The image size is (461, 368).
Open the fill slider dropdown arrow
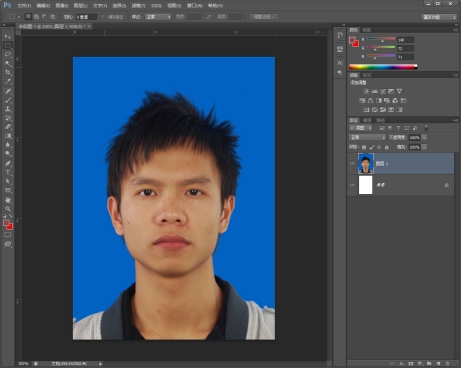[x=424, y=147]
